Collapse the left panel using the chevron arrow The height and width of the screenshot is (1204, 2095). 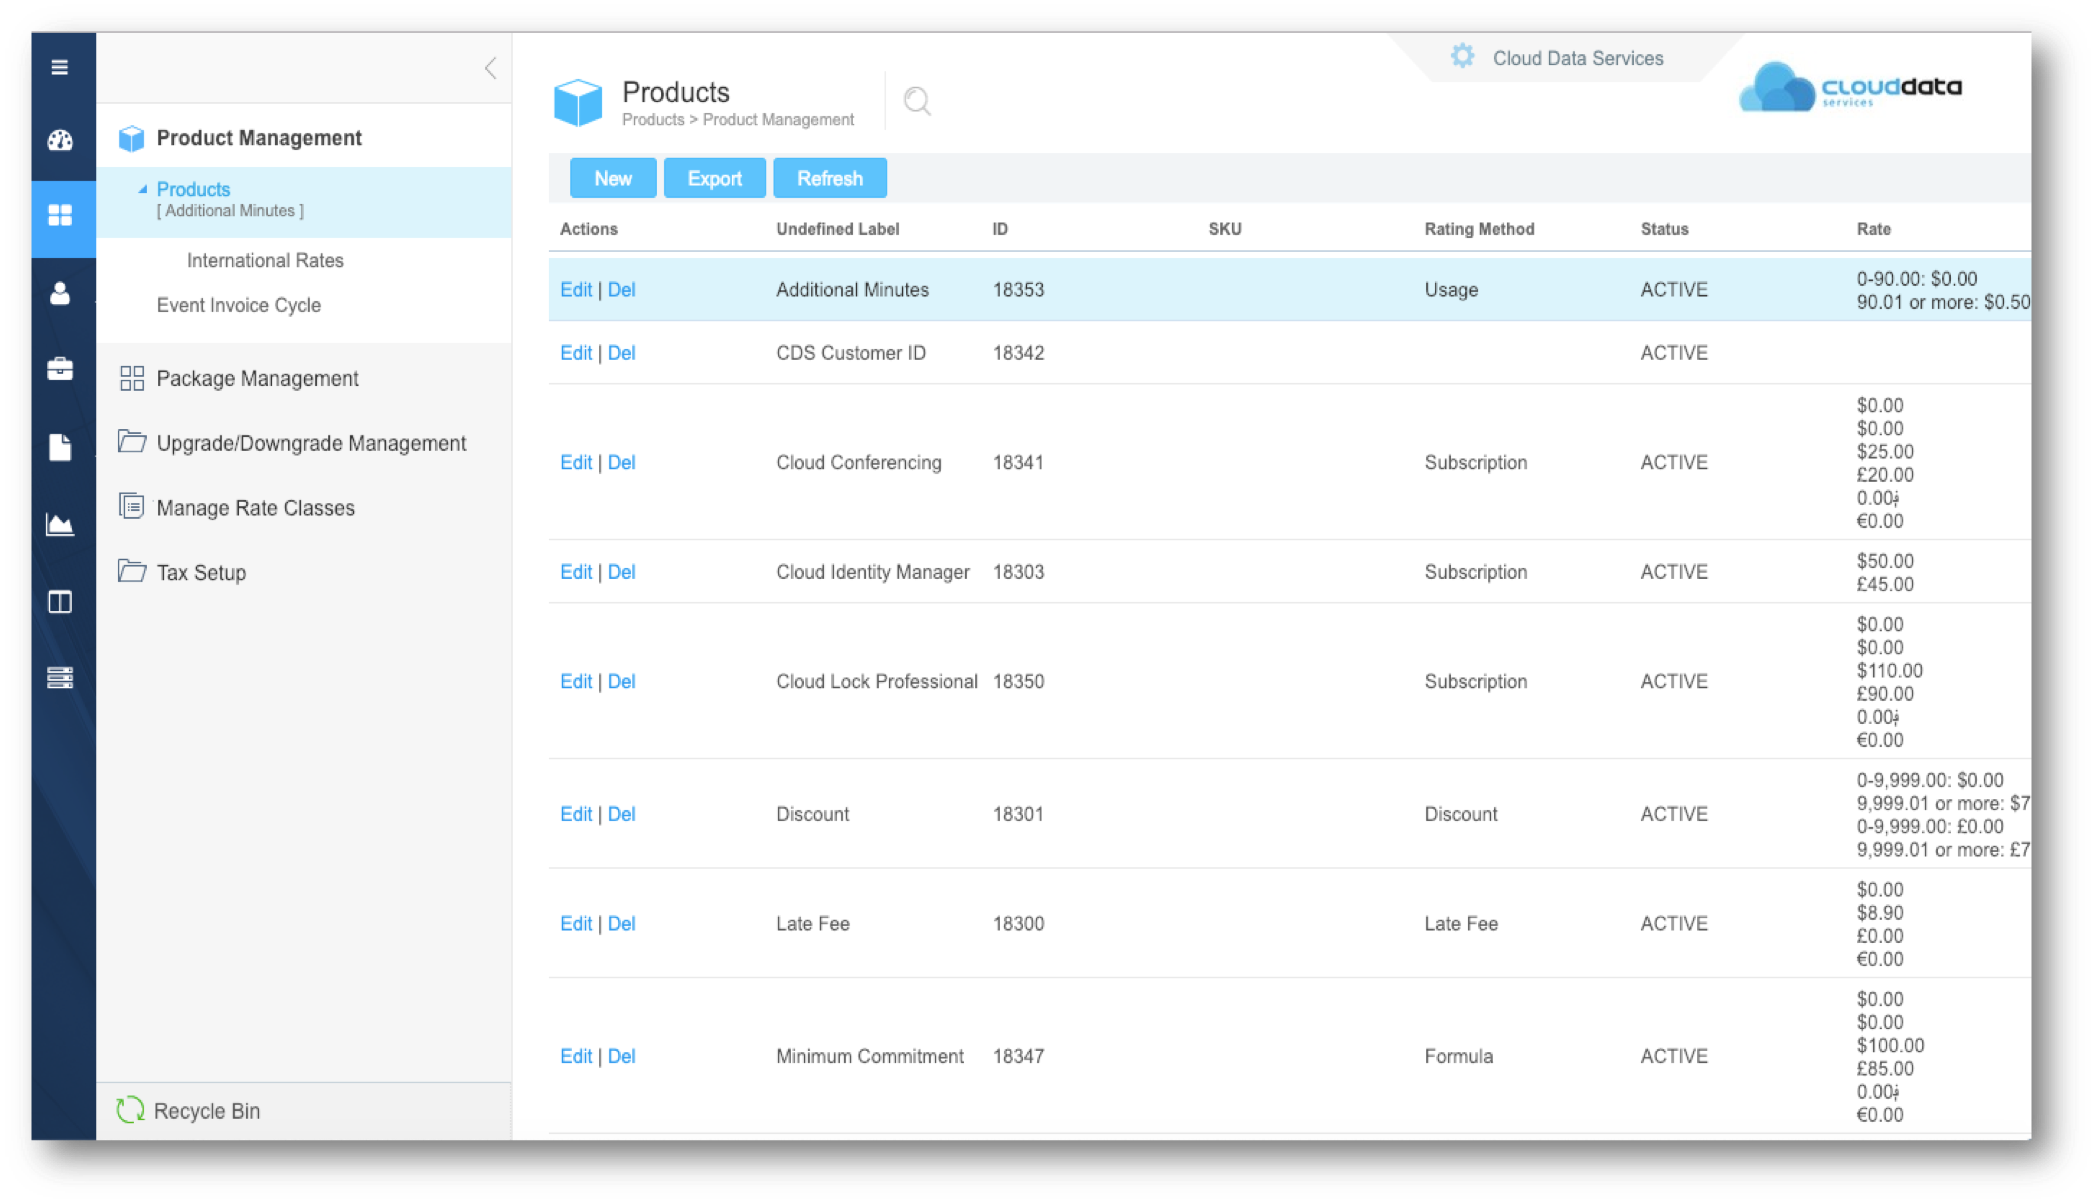[489, 67]
